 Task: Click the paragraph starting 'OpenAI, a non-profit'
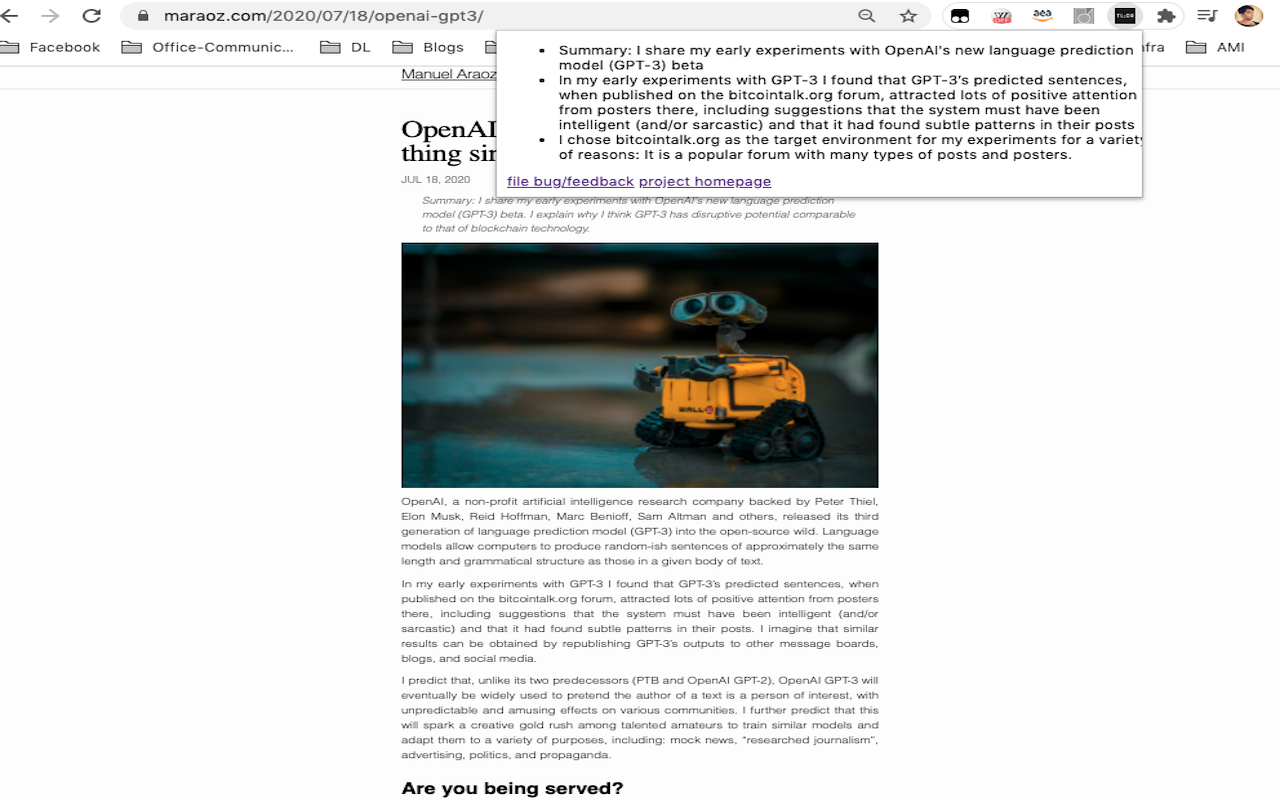click(x=640, y=531)
